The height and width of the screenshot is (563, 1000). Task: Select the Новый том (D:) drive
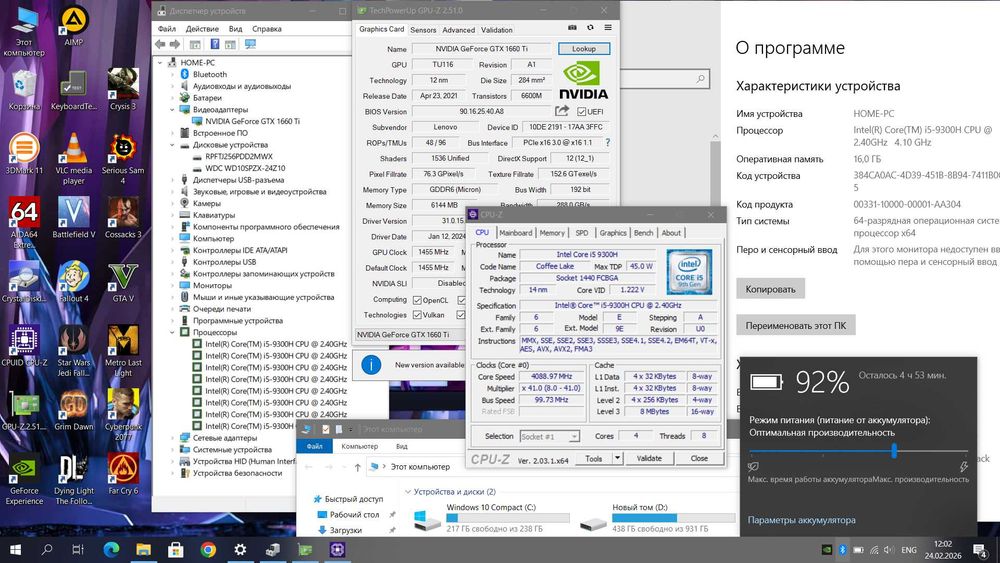click(657, 518)
